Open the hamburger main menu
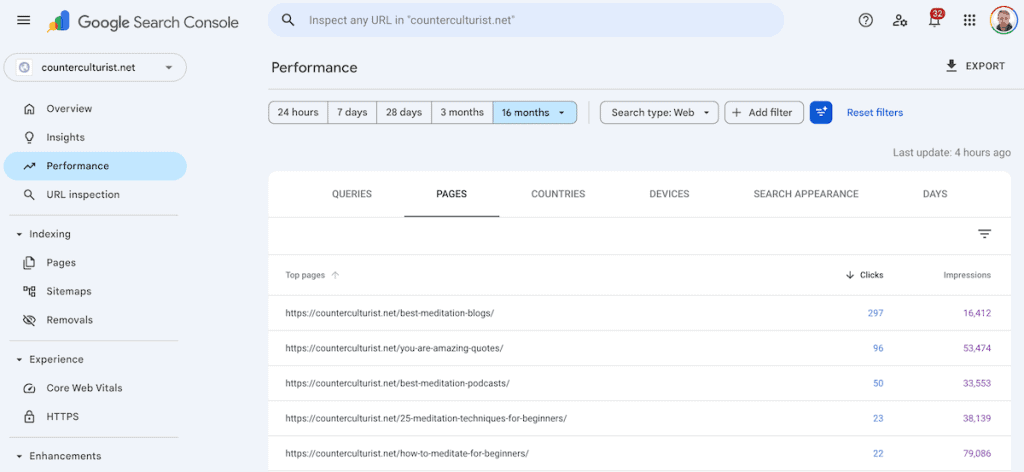This screenshot has width=1024, height=472. point(24,20)
